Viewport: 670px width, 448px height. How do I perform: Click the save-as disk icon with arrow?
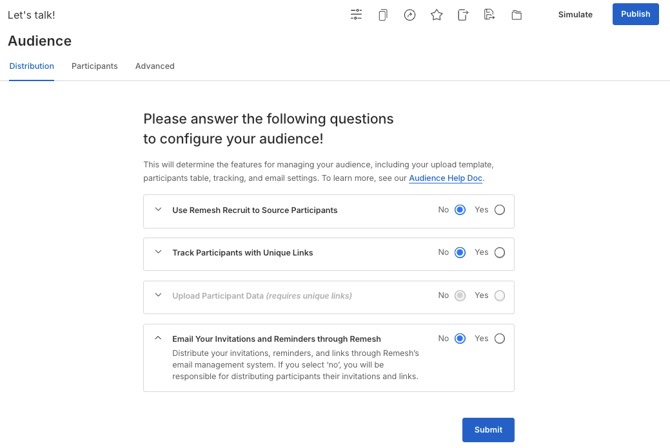pyautogui.click(x=489, y=15)
